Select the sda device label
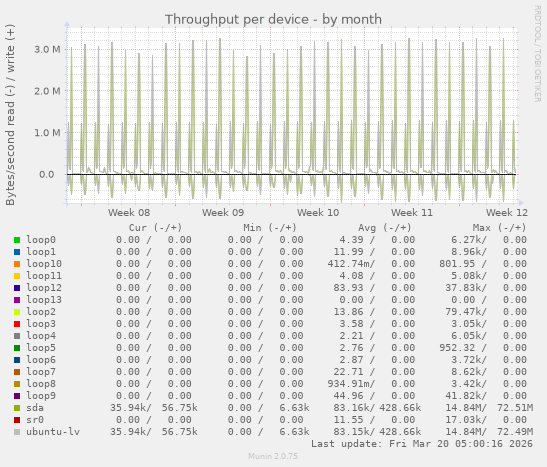This screenshot has height=467, width=547. tap(35, 408)
